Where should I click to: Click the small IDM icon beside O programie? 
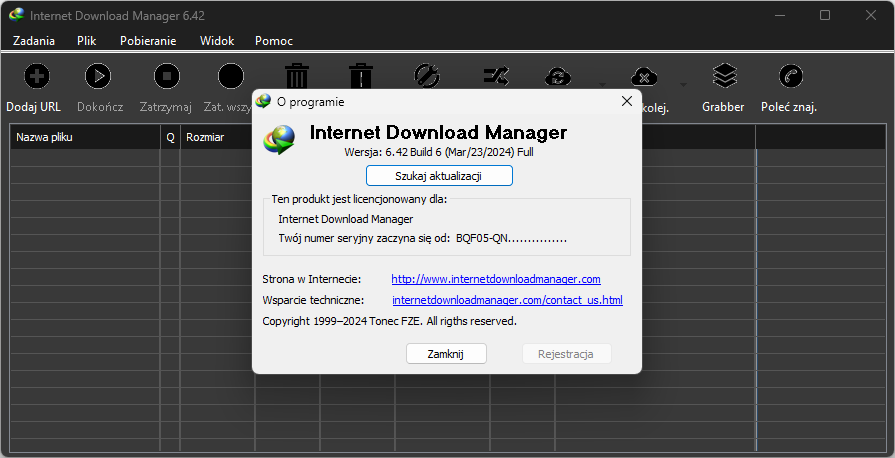(x=263, y=102)
